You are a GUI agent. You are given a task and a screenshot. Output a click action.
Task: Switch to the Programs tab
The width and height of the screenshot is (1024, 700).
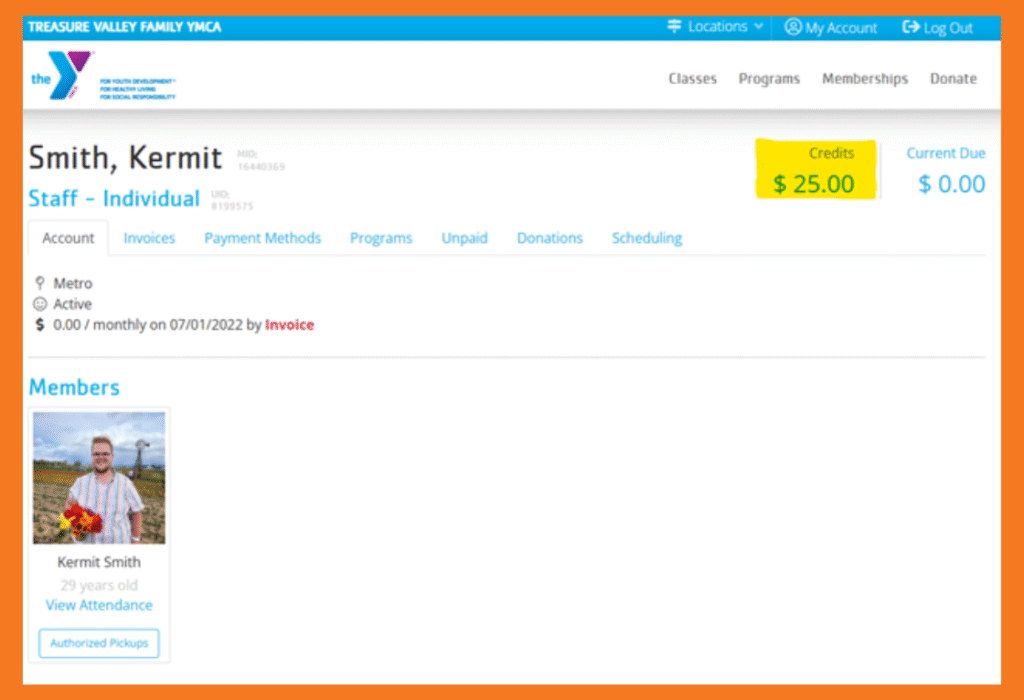(381, 238)
